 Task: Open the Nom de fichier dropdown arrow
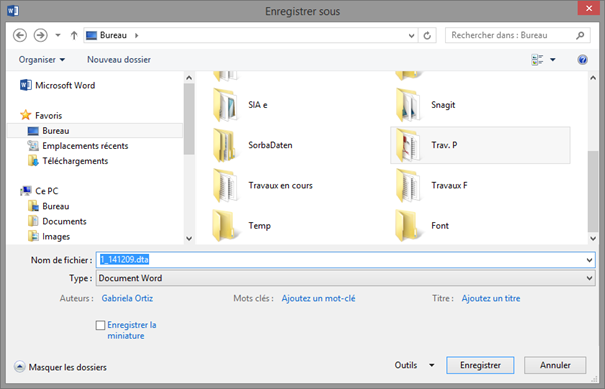click(590, 260)
